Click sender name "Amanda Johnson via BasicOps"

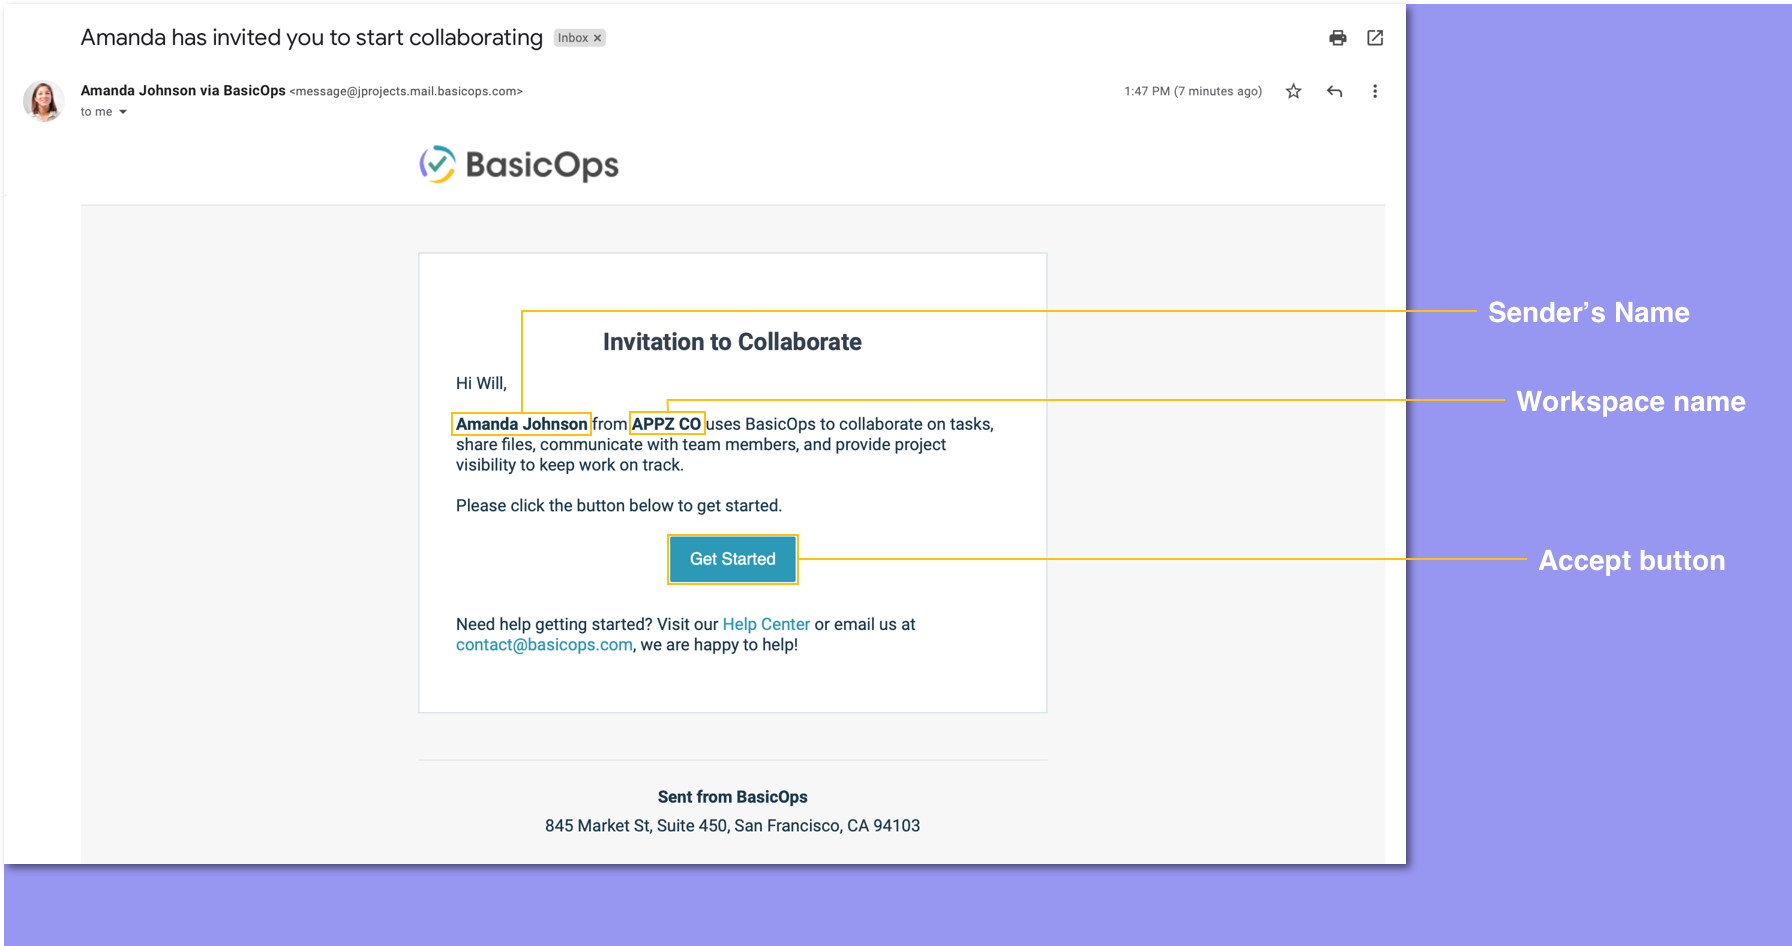pyautogui.click(x=183, y=90)
